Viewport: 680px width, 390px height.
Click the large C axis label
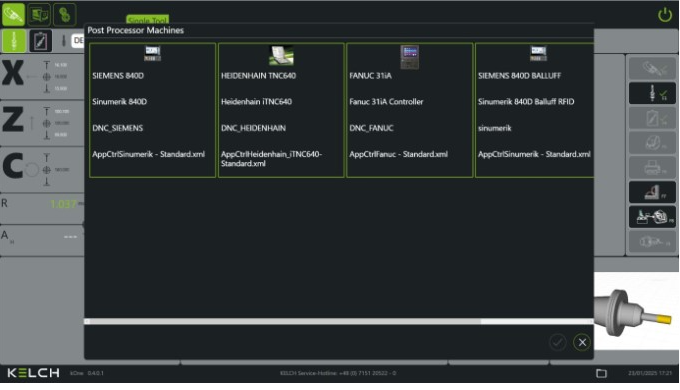tap(13, 166)
